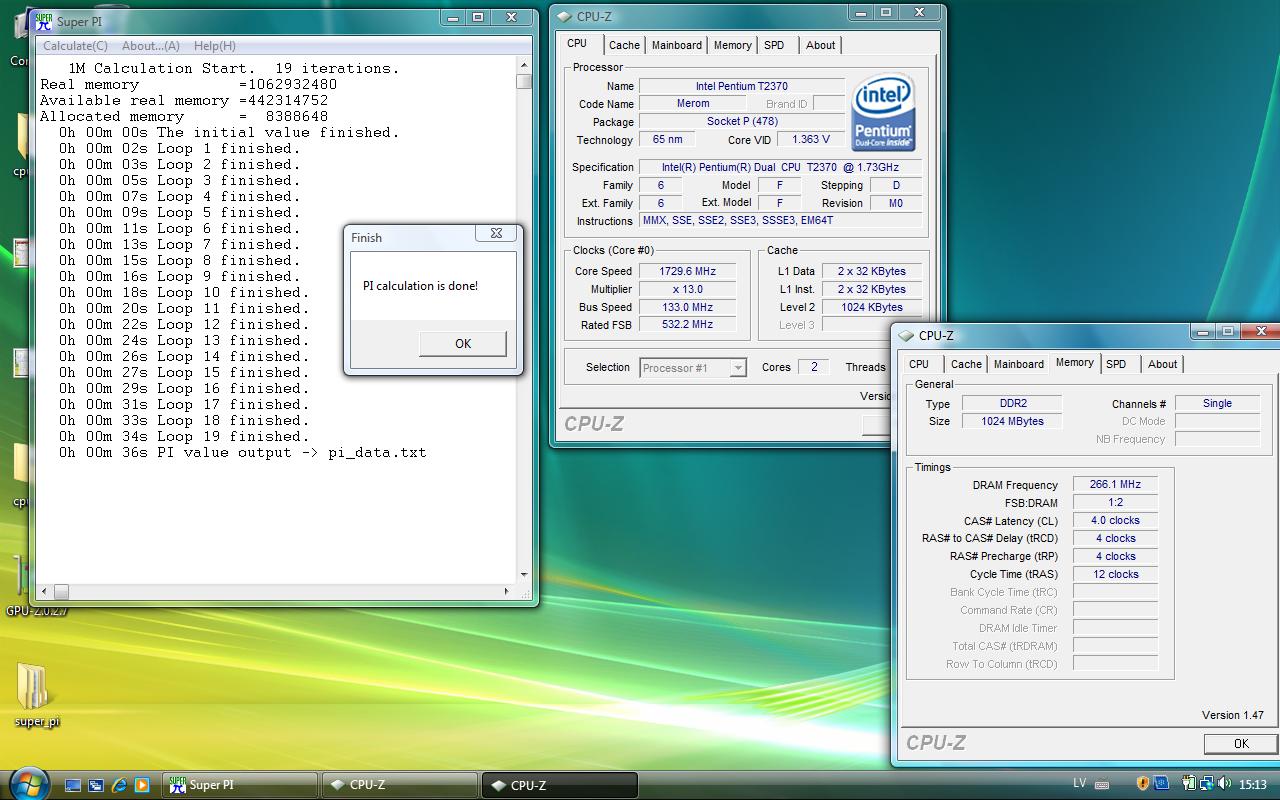Click the Level 2 cache value 1024 KBytes

tap(871, 307)
